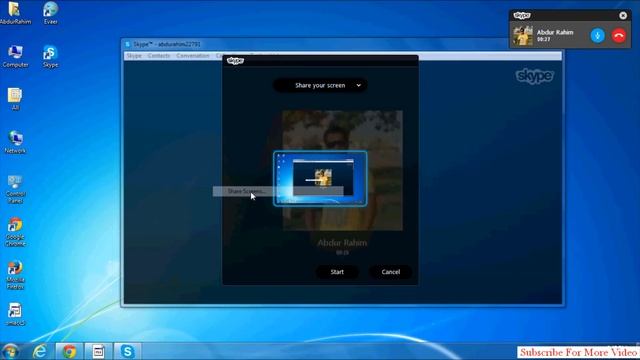Click the Skype logo in the call popup
Image resolution: width=640 pixels, height=360 pixels.
tap(522, 16)
